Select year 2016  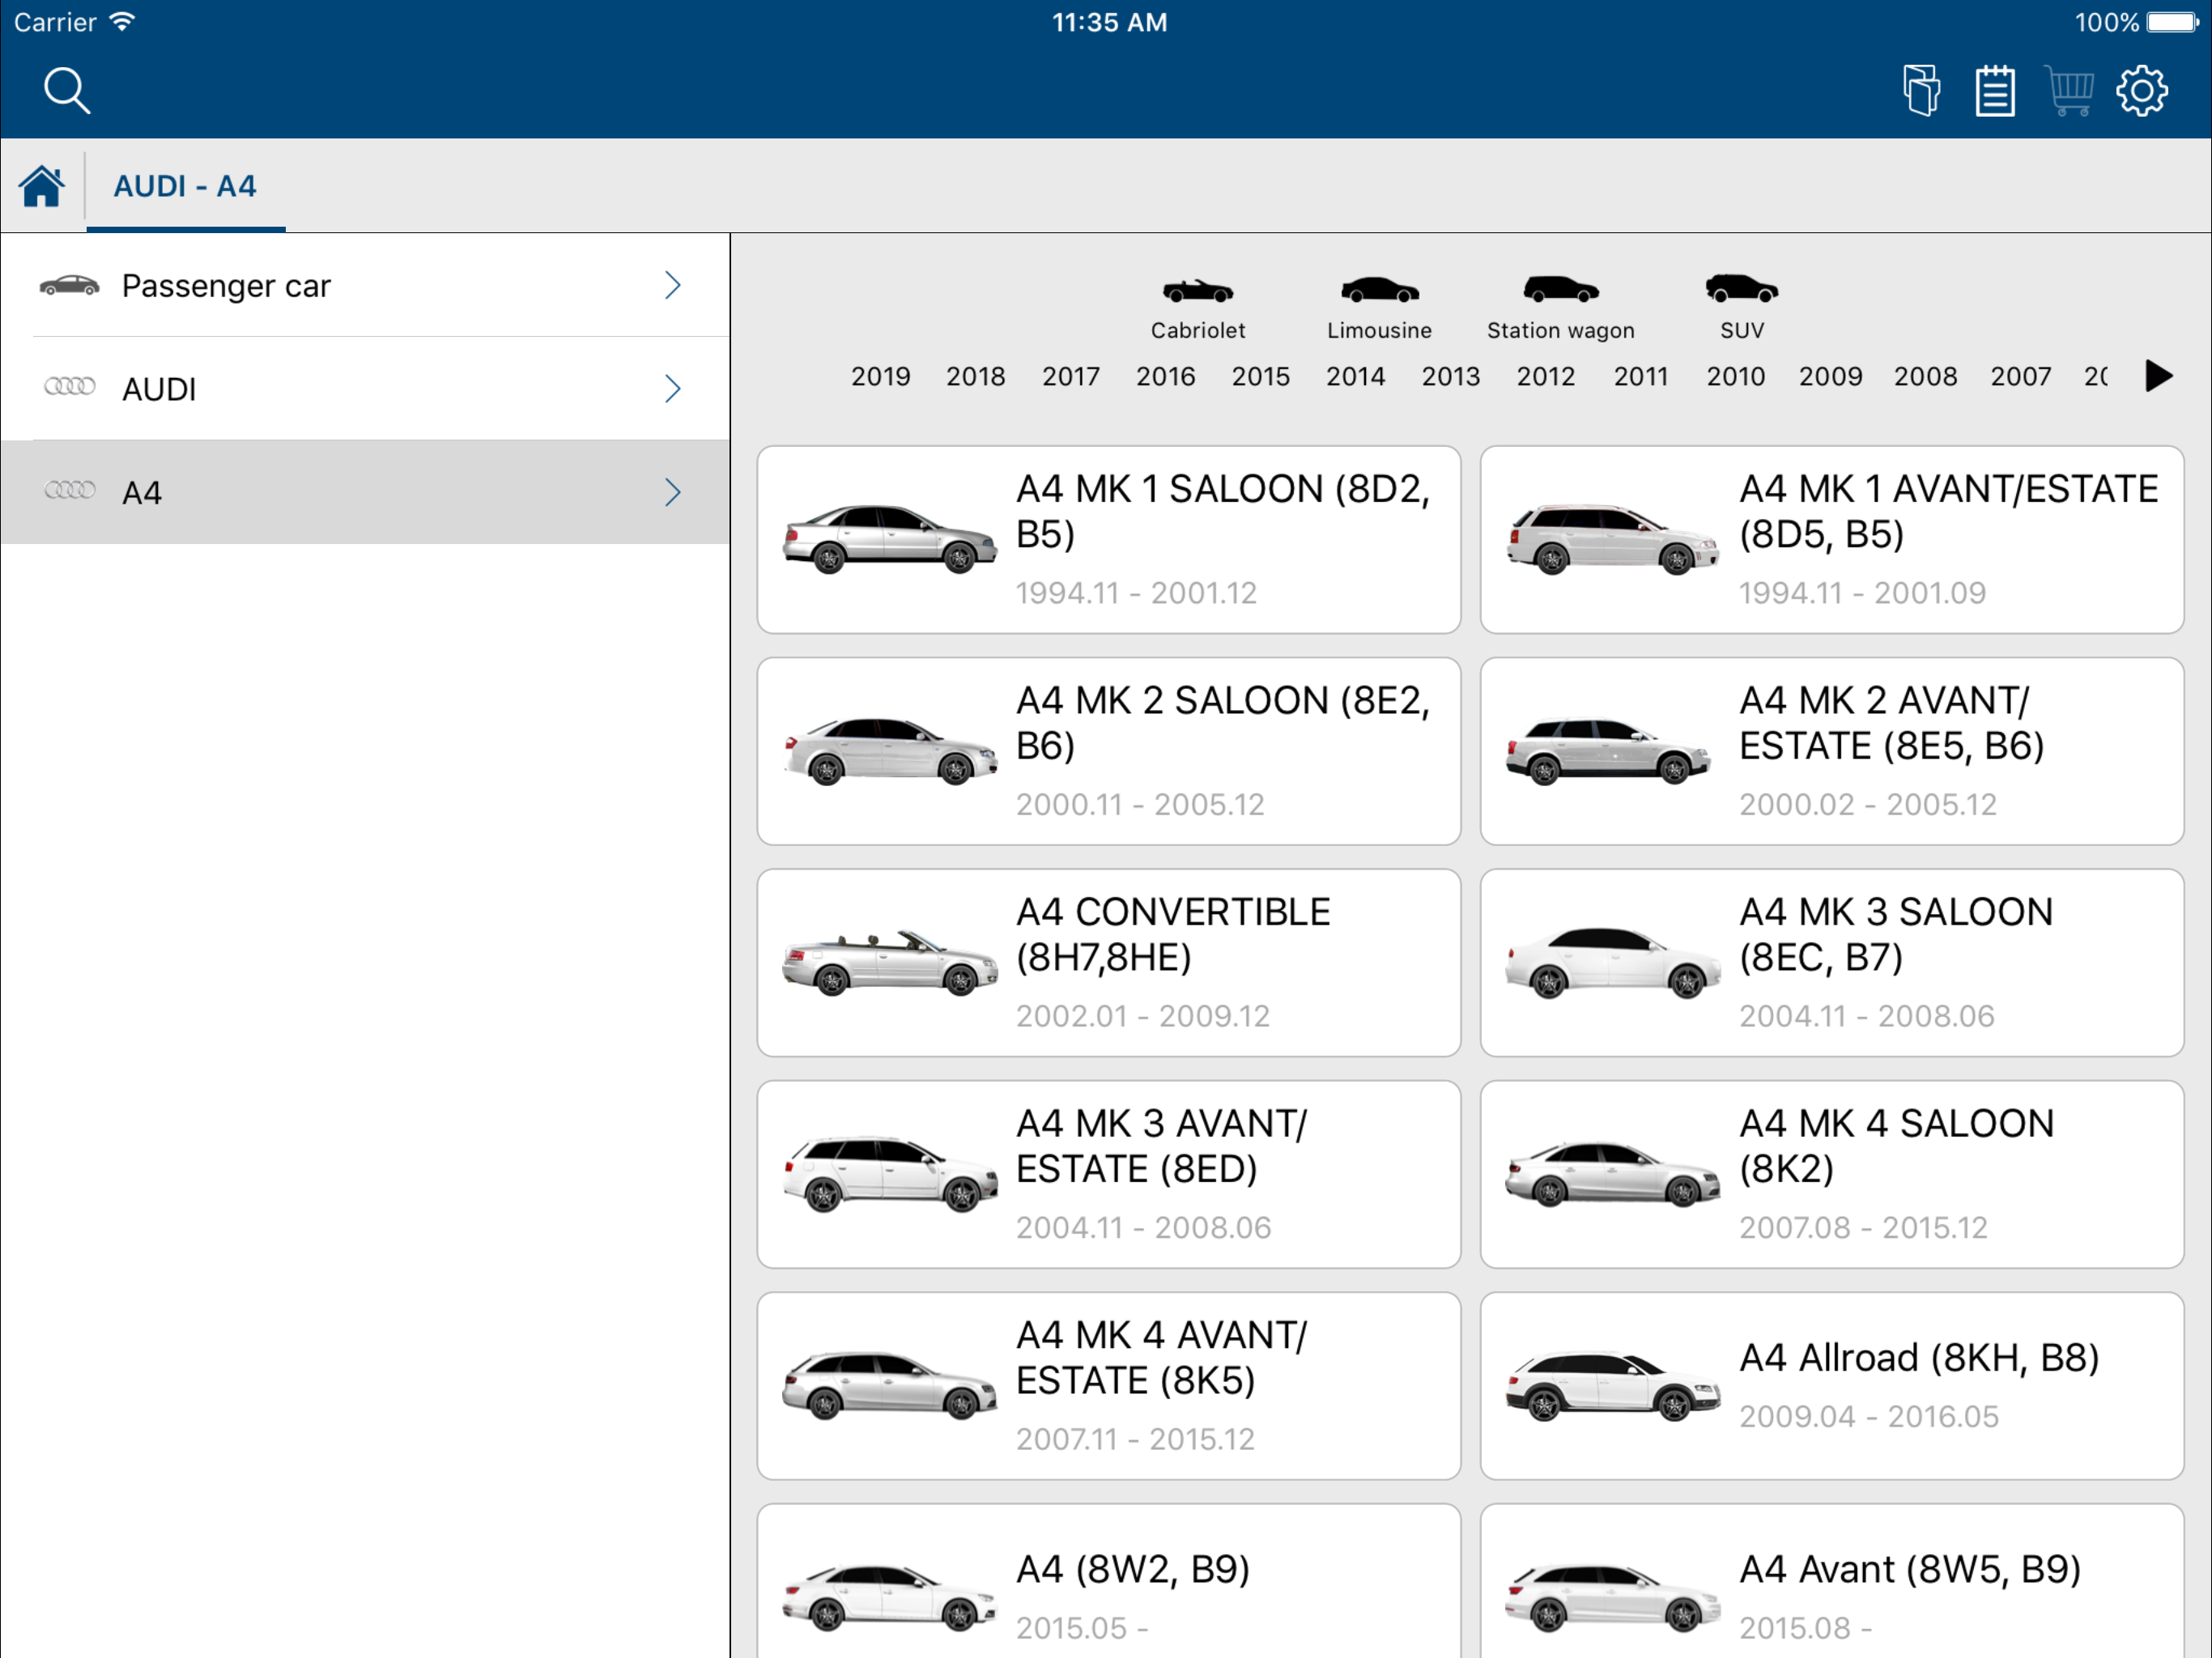(x=1165, y=377)
